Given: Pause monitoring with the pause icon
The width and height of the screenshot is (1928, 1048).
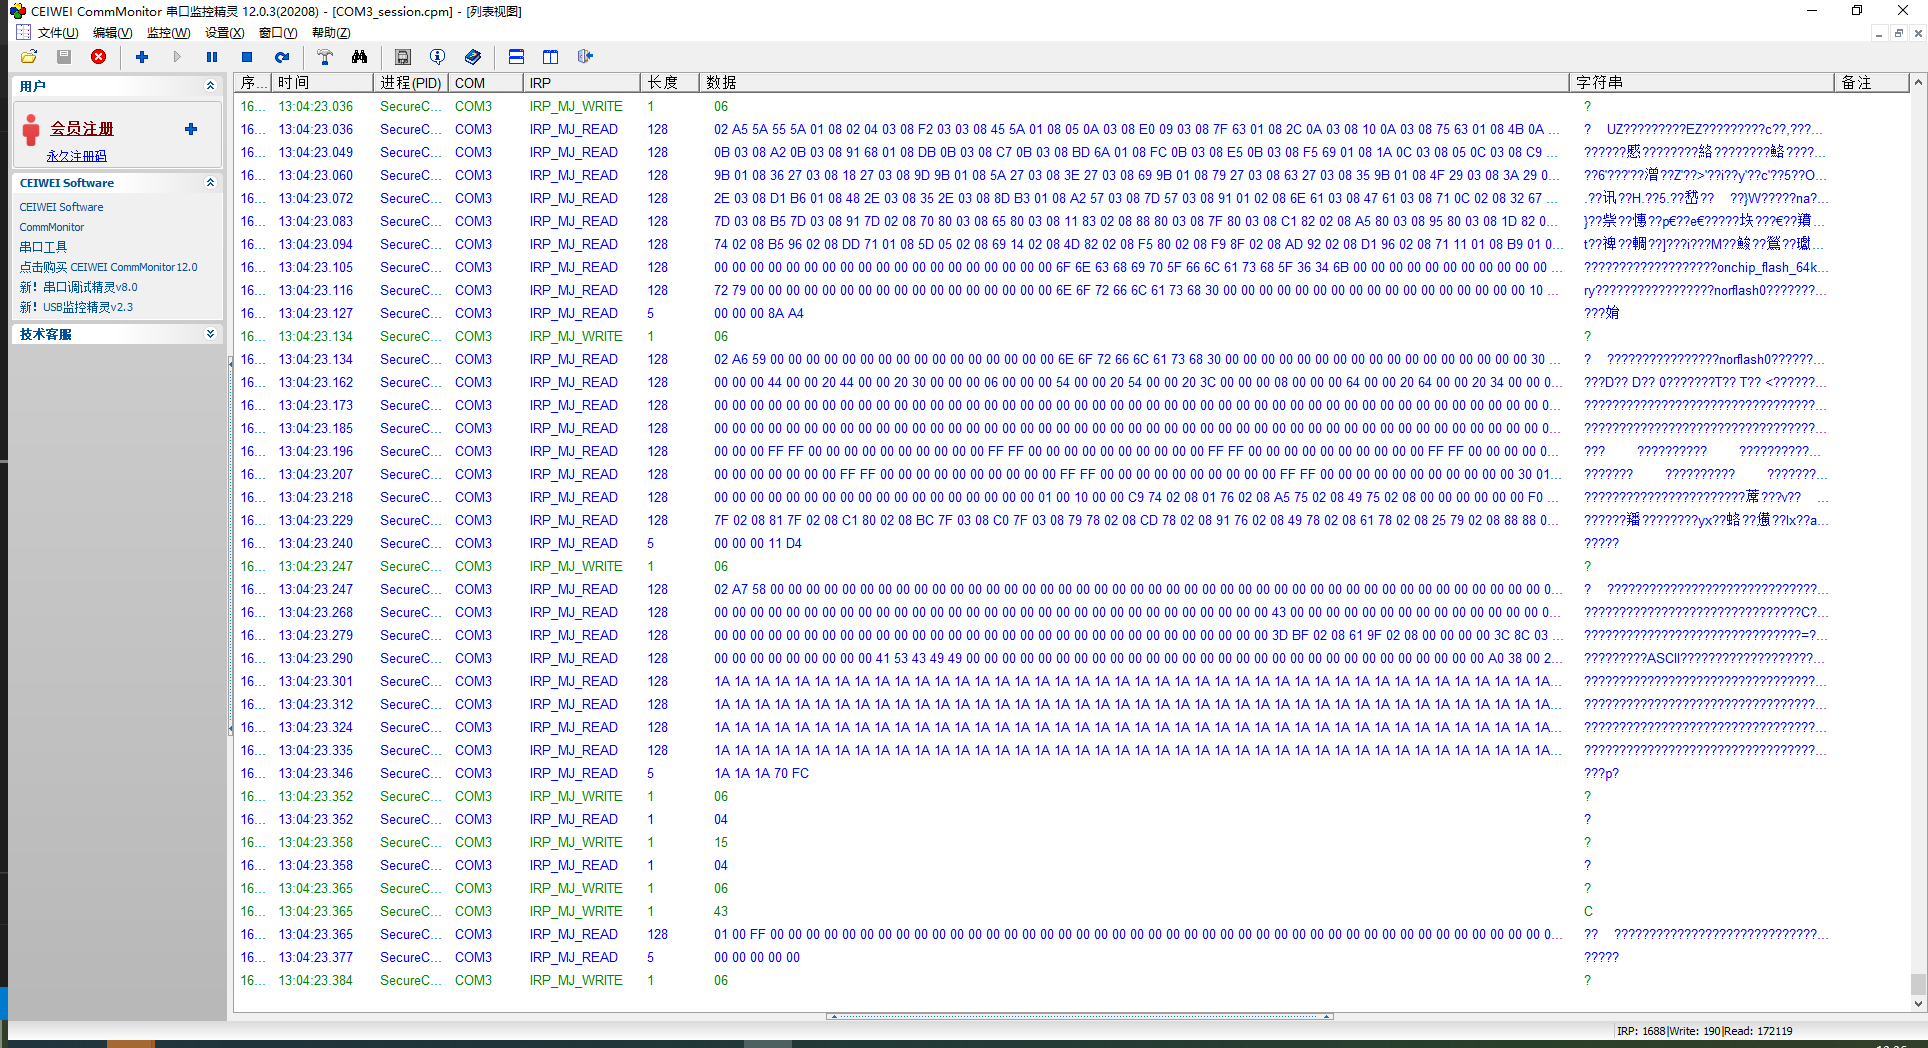Looking at the screenshot, I should [212, 57].
